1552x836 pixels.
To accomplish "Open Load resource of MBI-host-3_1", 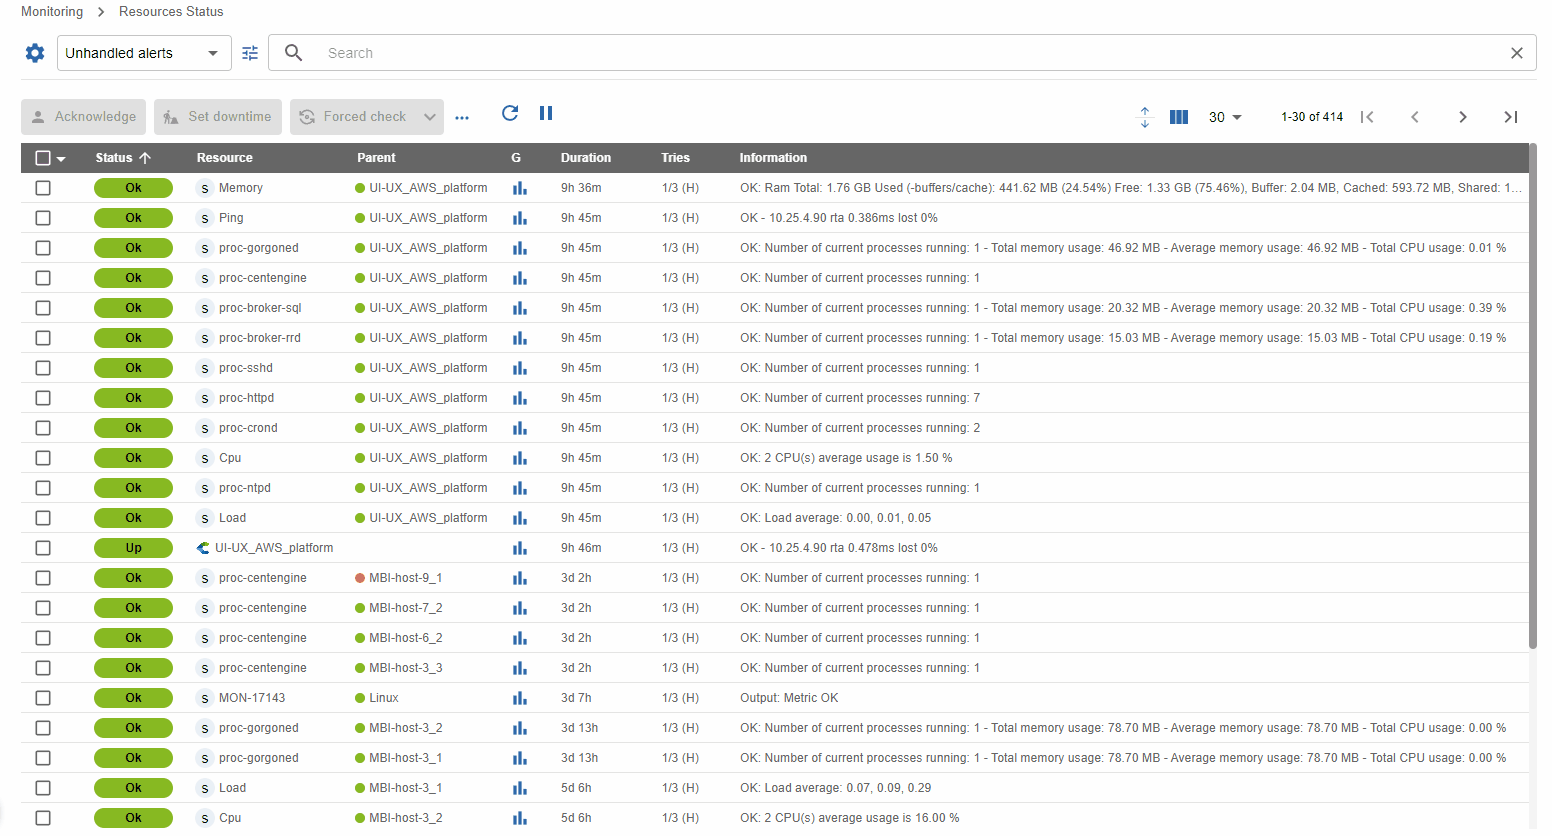I will [232, 788].
